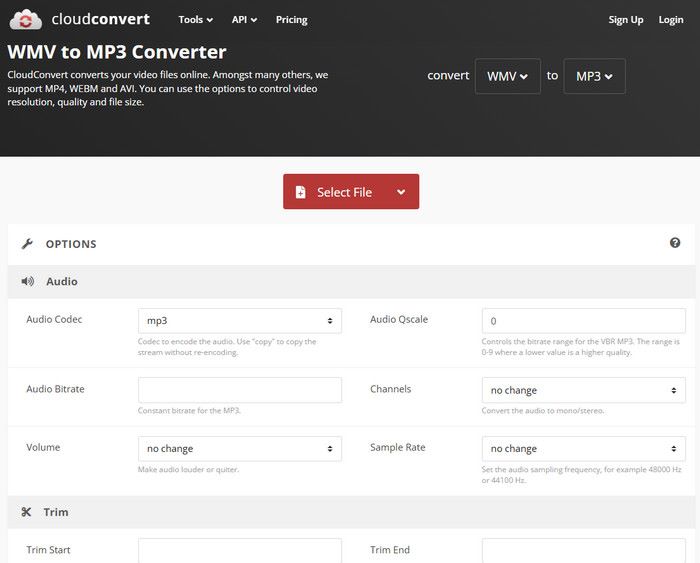
Task: Click 'Convert the audio to mono/stereo.' hint
Action: pos(542,410)
